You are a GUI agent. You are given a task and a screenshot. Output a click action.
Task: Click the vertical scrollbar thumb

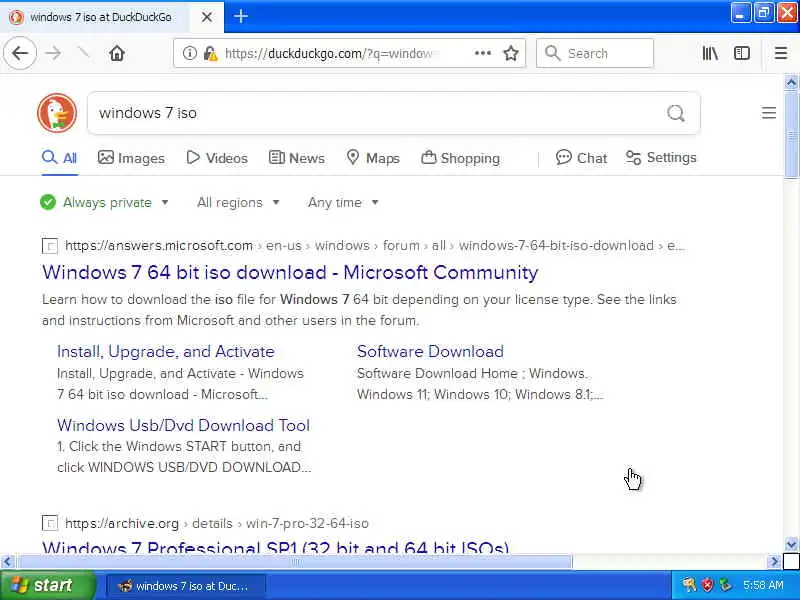tap(791, 135)
